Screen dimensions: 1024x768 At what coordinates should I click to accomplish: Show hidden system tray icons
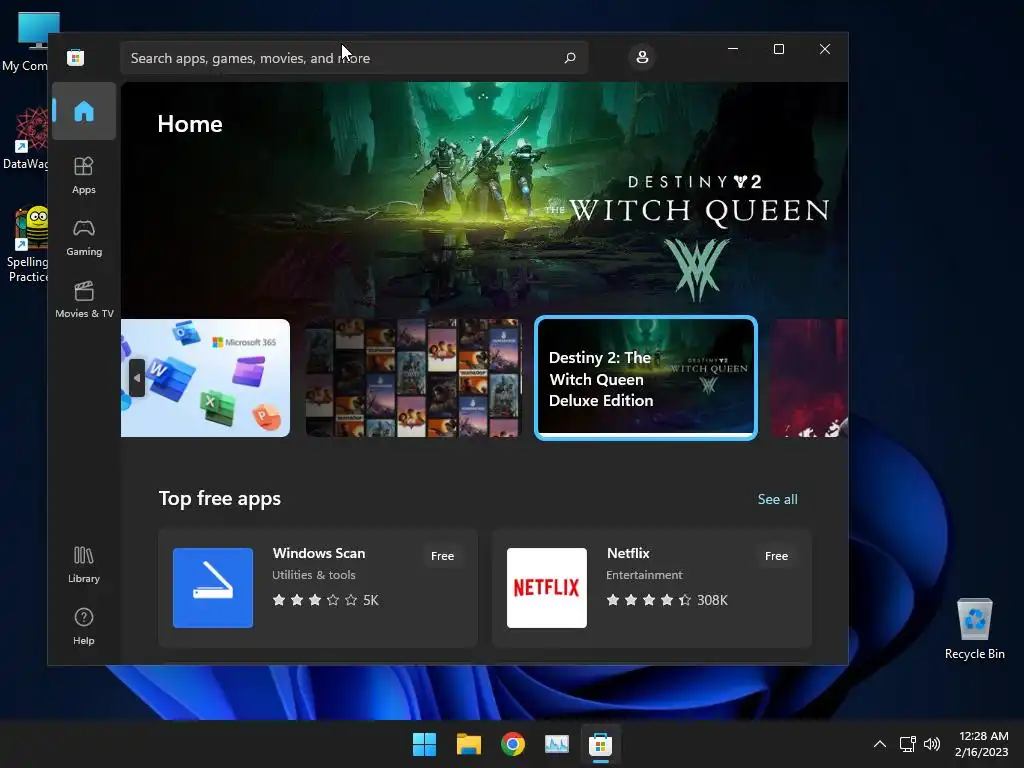[x=880, y=744]
